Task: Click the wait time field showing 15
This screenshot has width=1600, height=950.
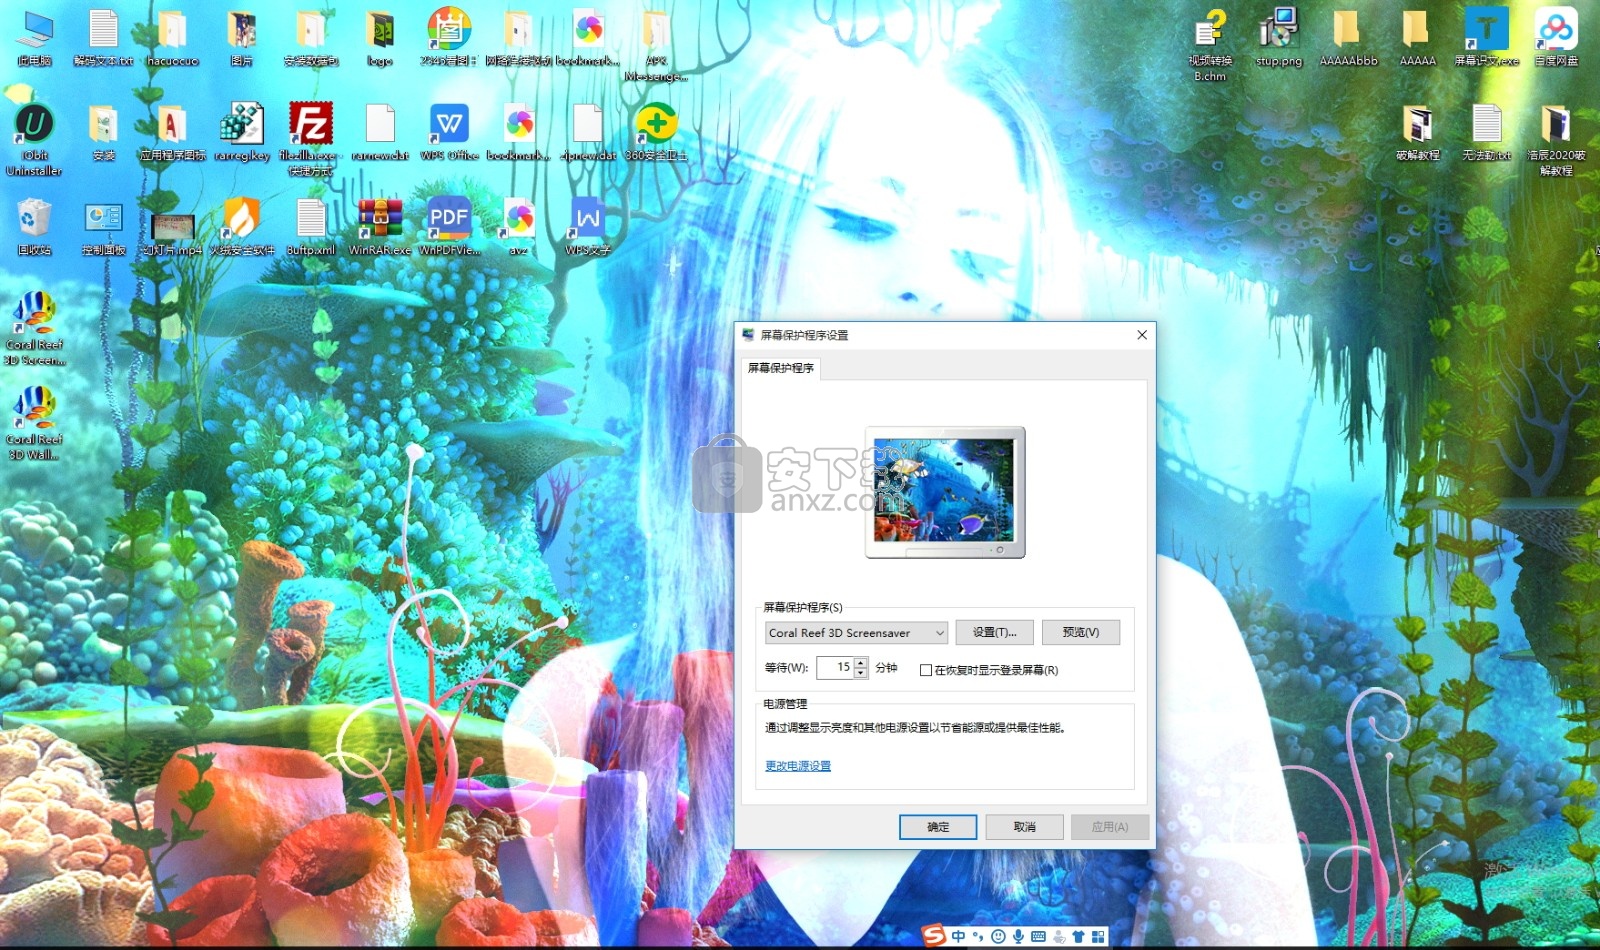Action: pyautogui.click(x=835, y=667)
